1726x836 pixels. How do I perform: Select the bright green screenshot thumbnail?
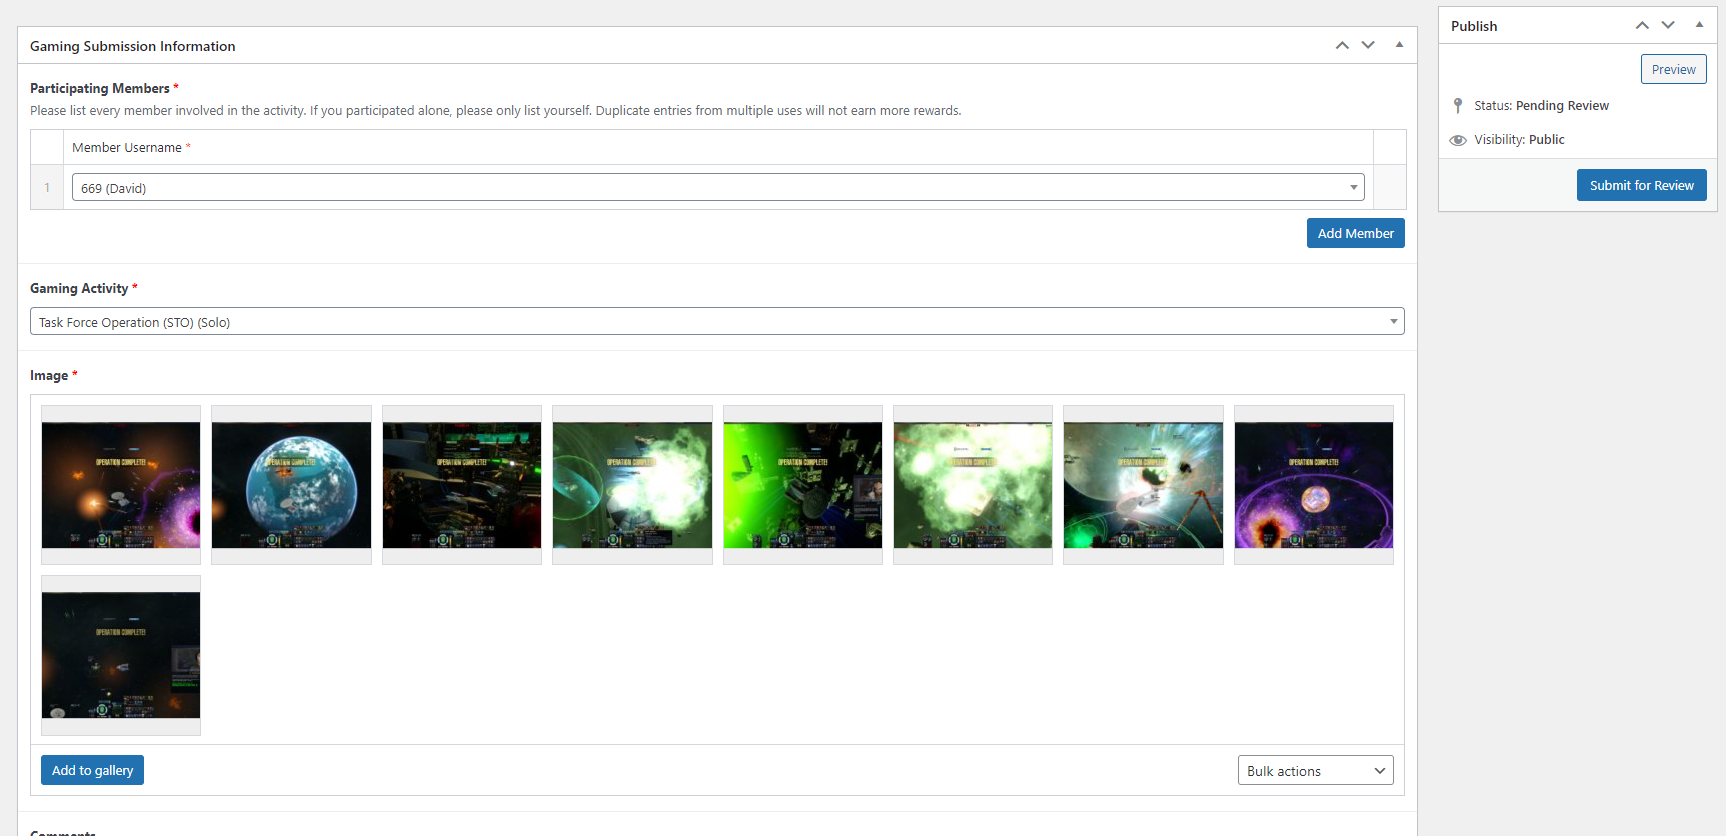click(x=802, y=485)
